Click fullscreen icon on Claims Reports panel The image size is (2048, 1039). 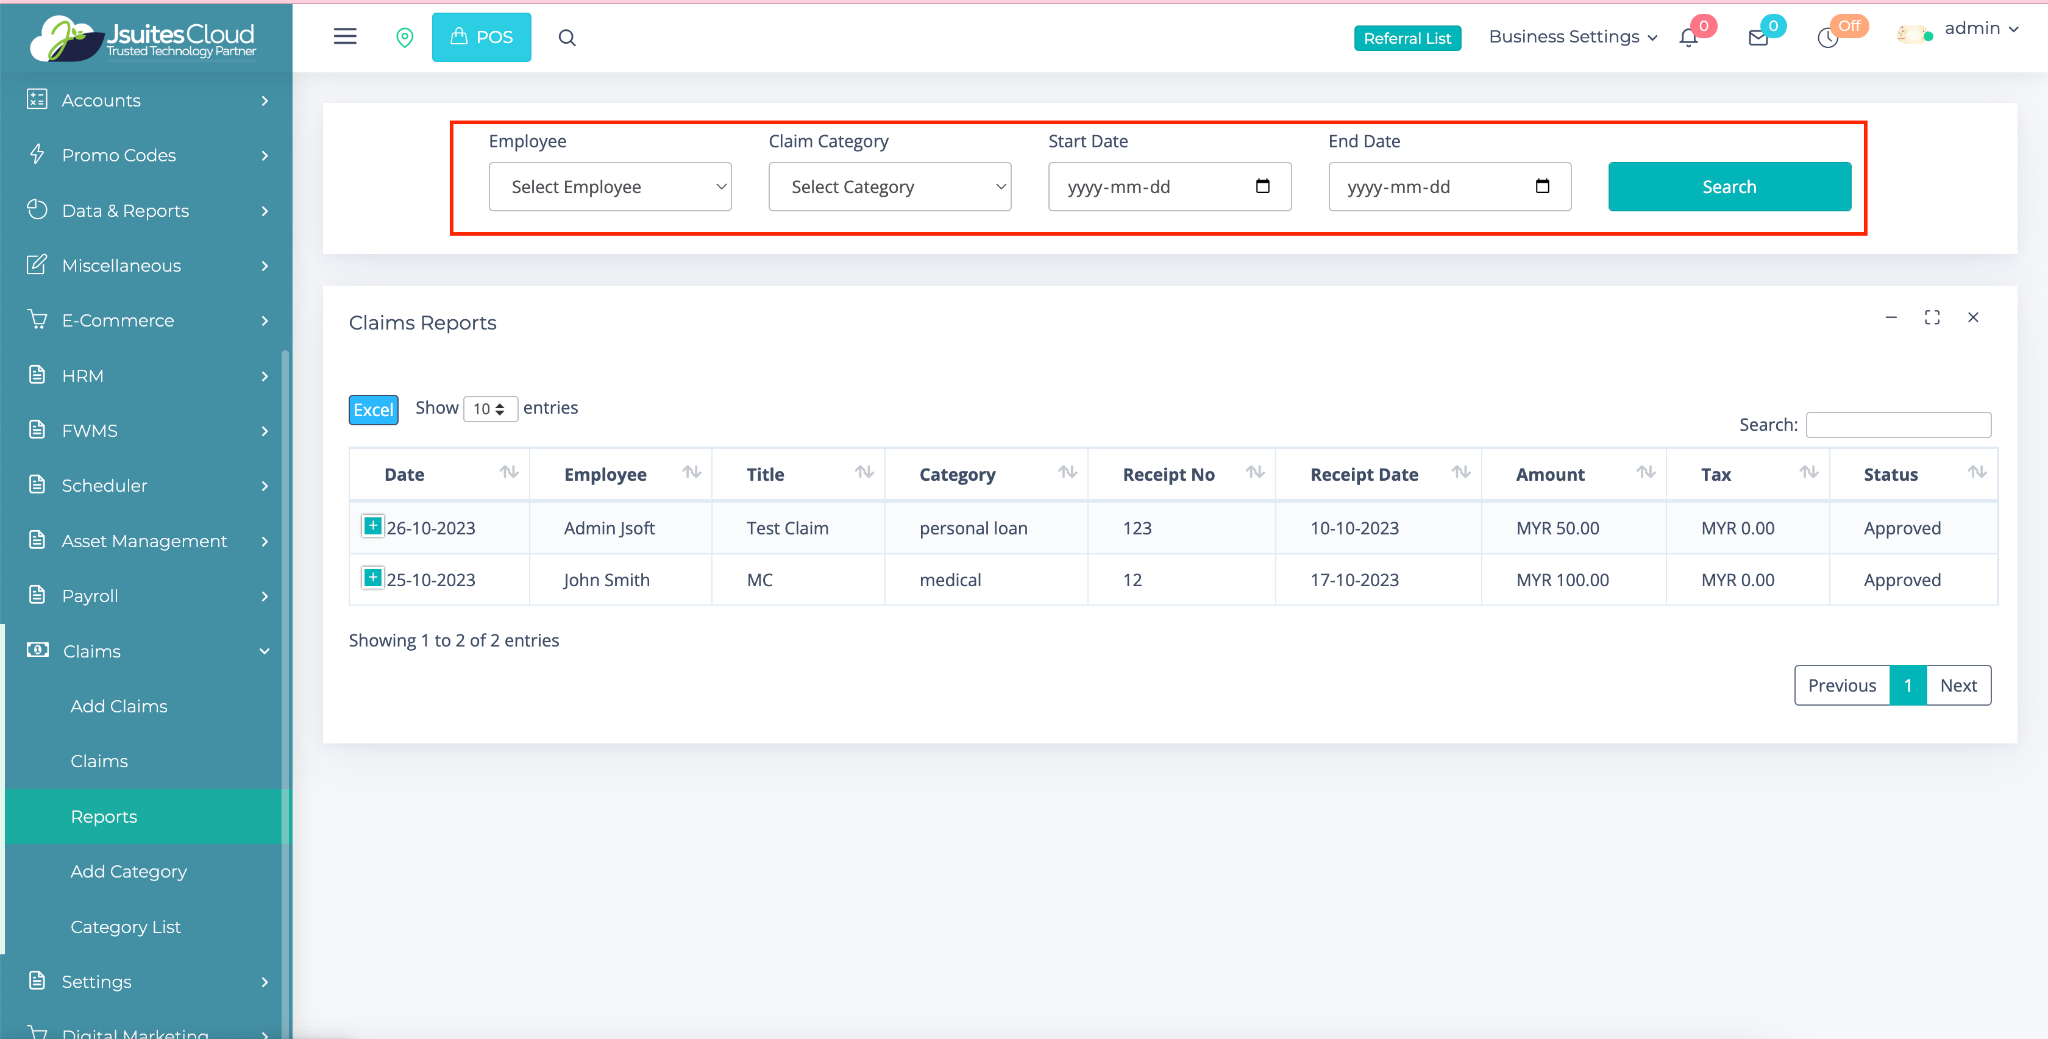coord(1932,317)
